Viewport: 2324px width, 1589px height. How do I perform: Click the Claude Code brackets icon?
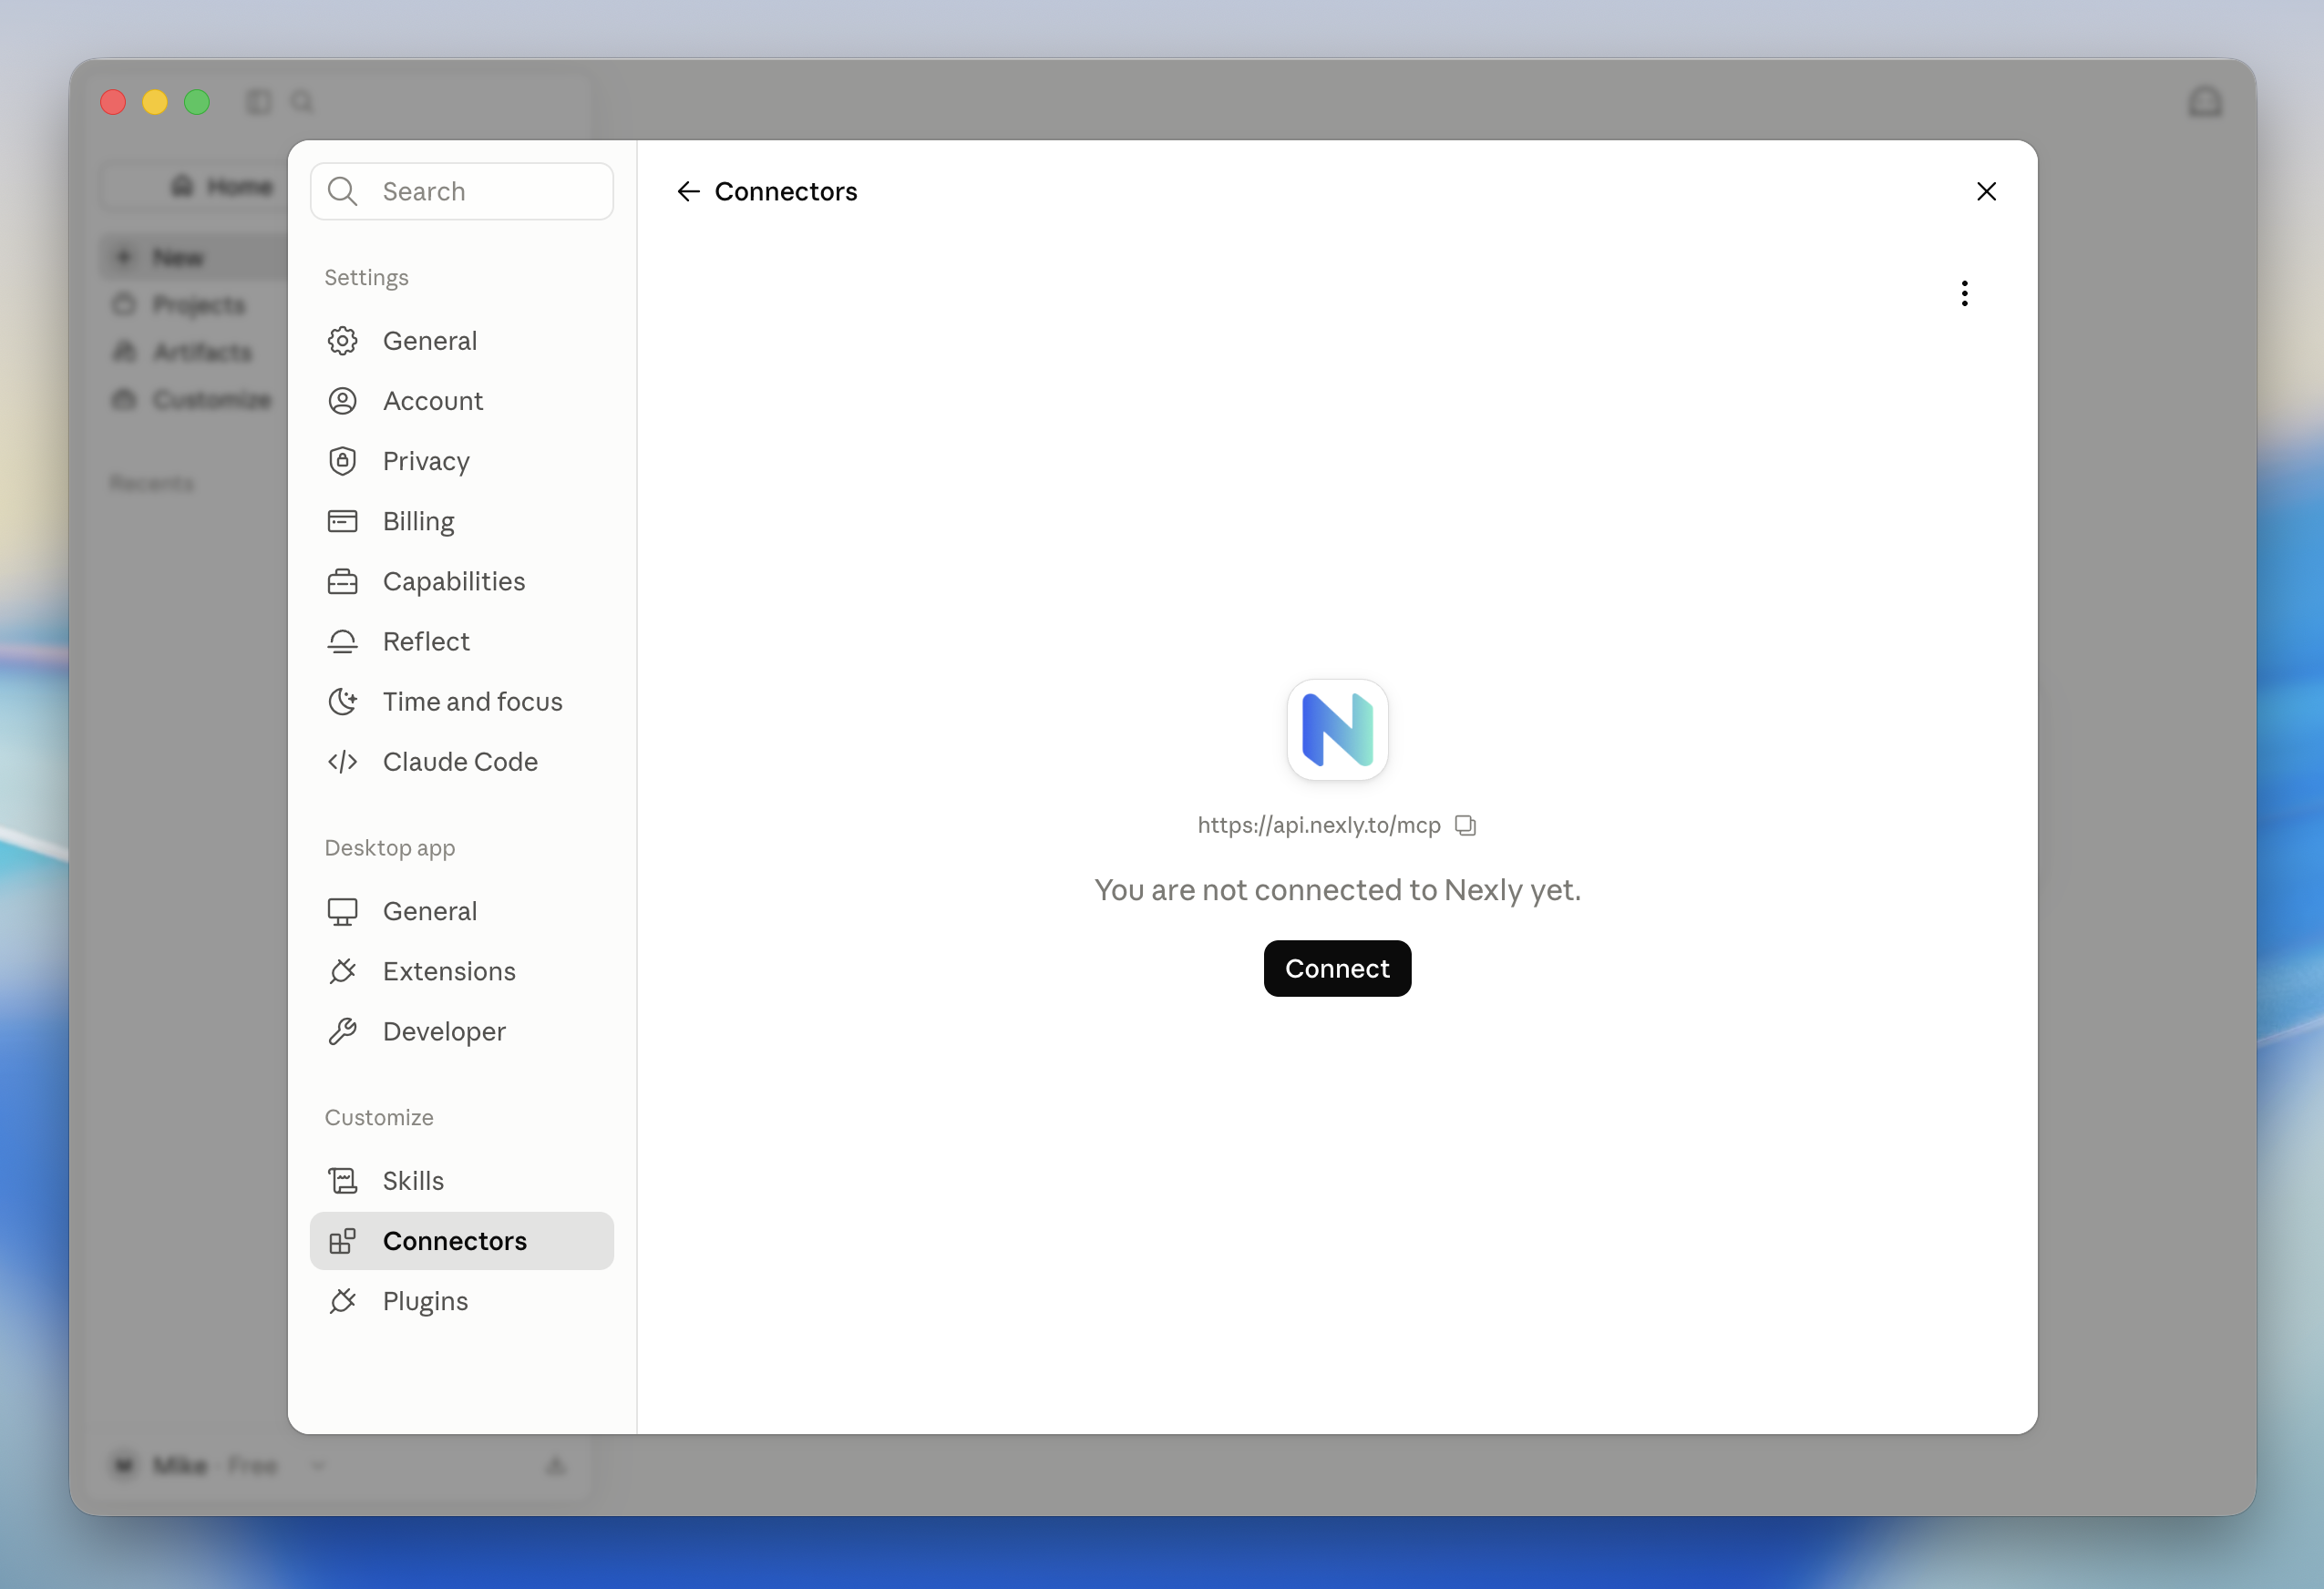click(x=342, y=761)
